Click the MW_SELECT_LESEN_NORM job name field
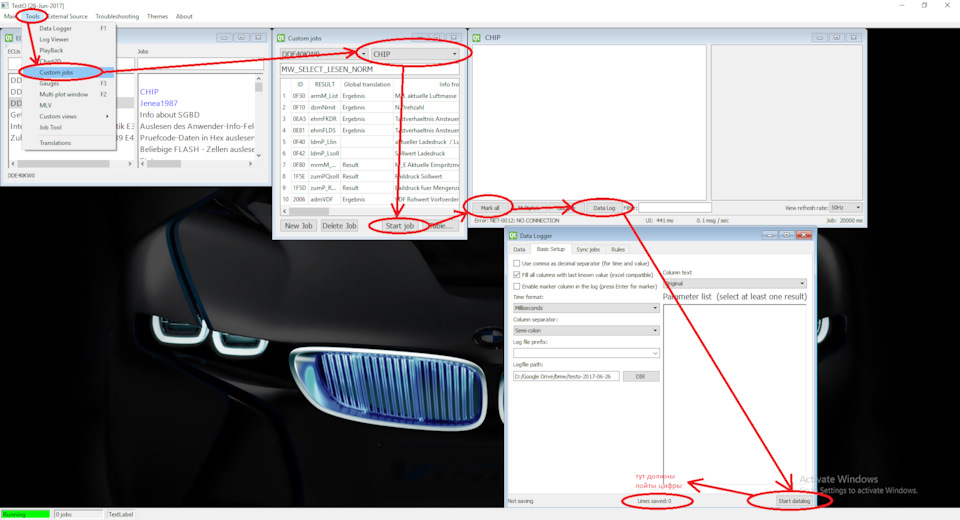Image resolution: width=960 pixels, height=520 pixels. [x=370, y=69]
